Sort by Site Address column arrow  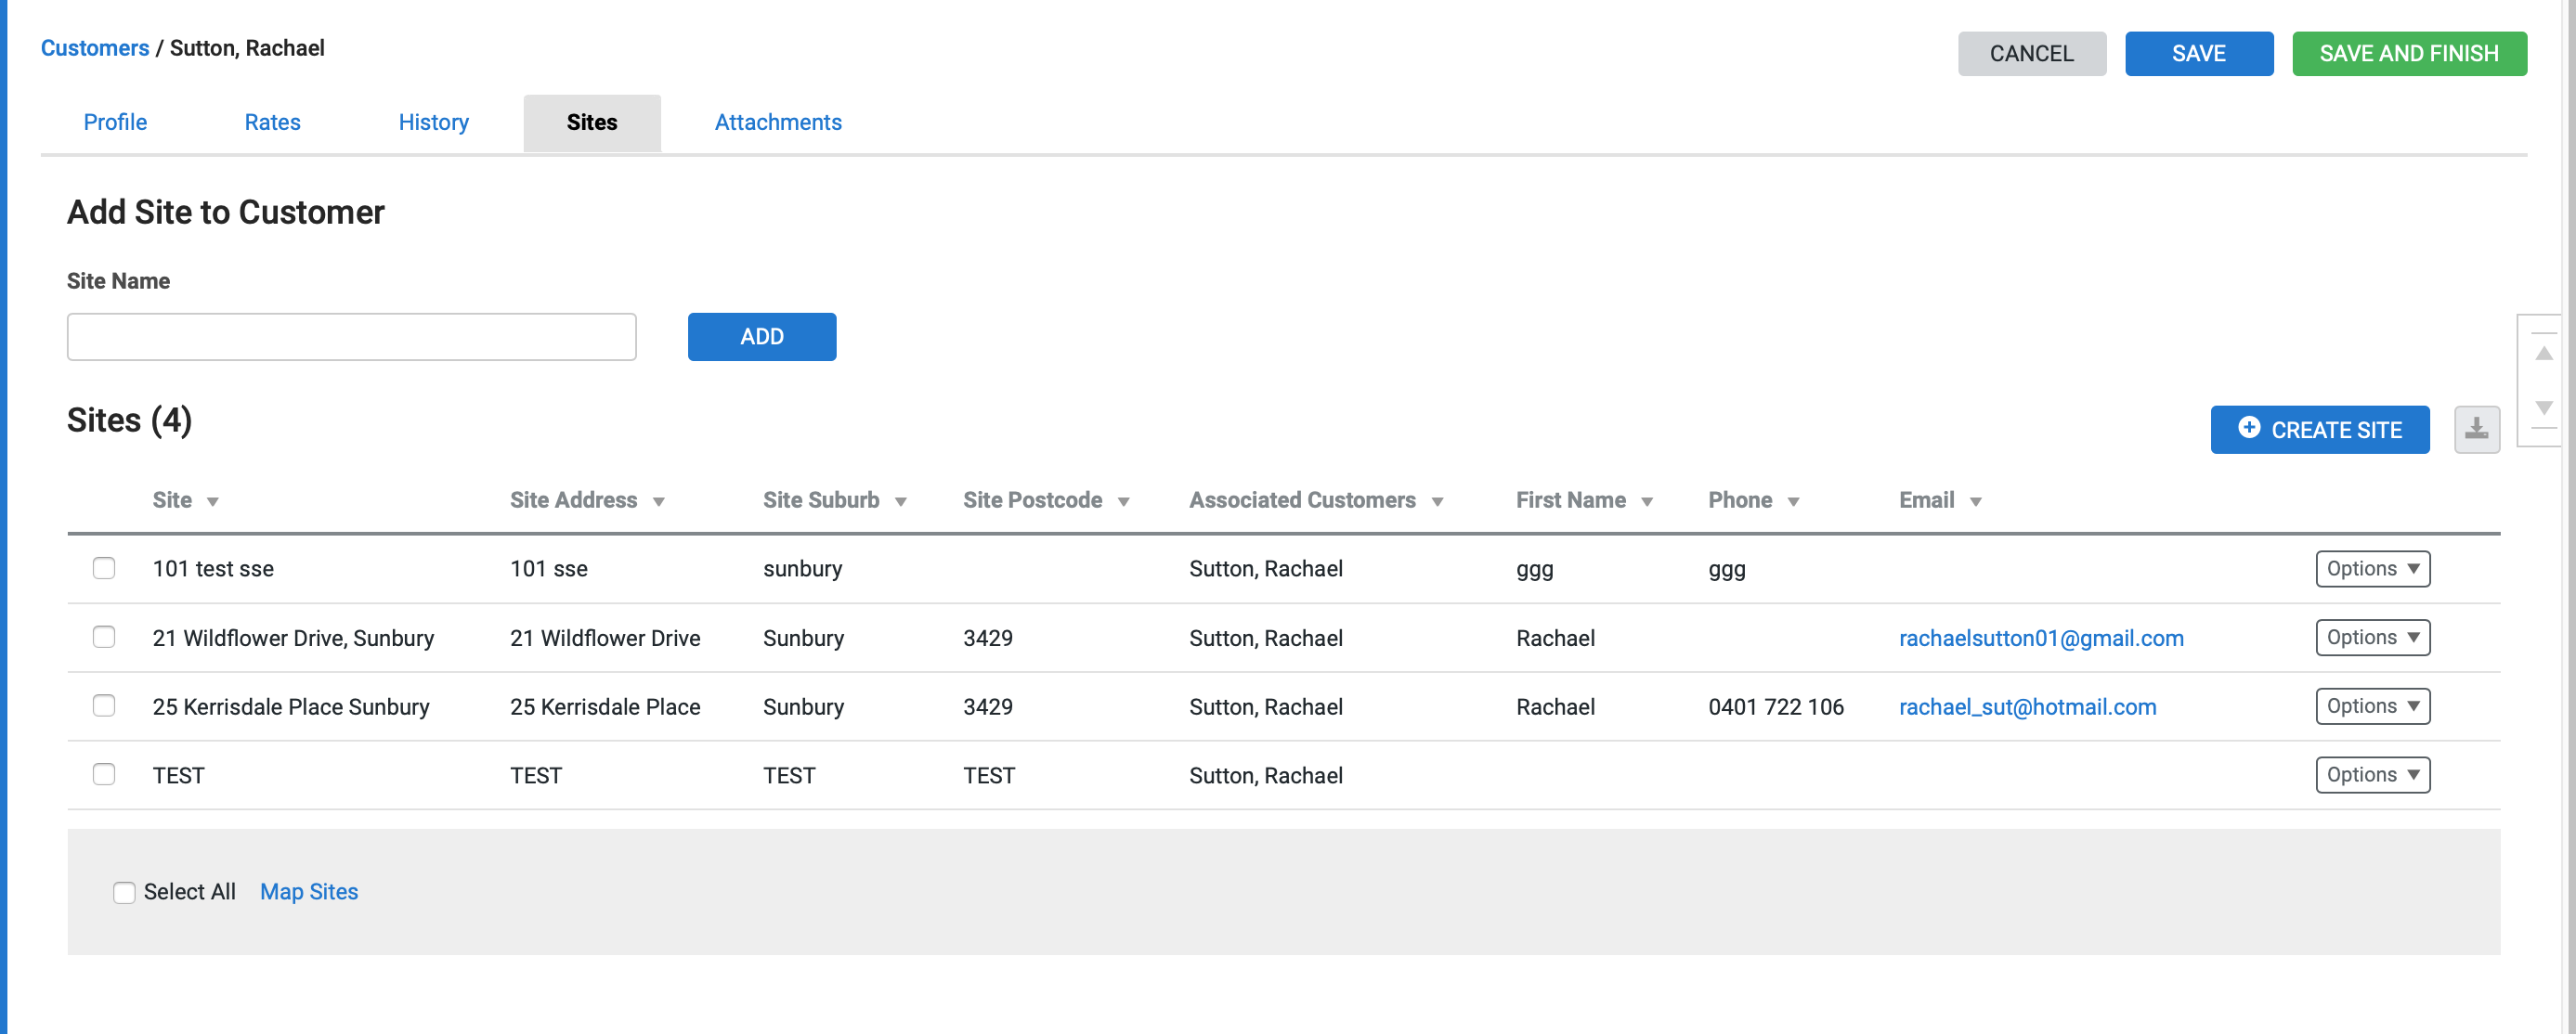coord(659,501)
